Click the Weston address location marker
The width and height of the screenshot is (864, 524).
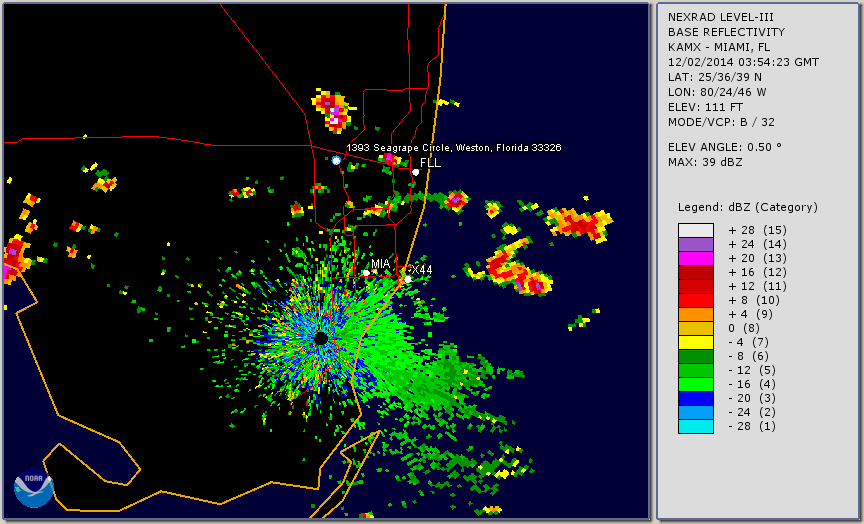click(336, 160)
